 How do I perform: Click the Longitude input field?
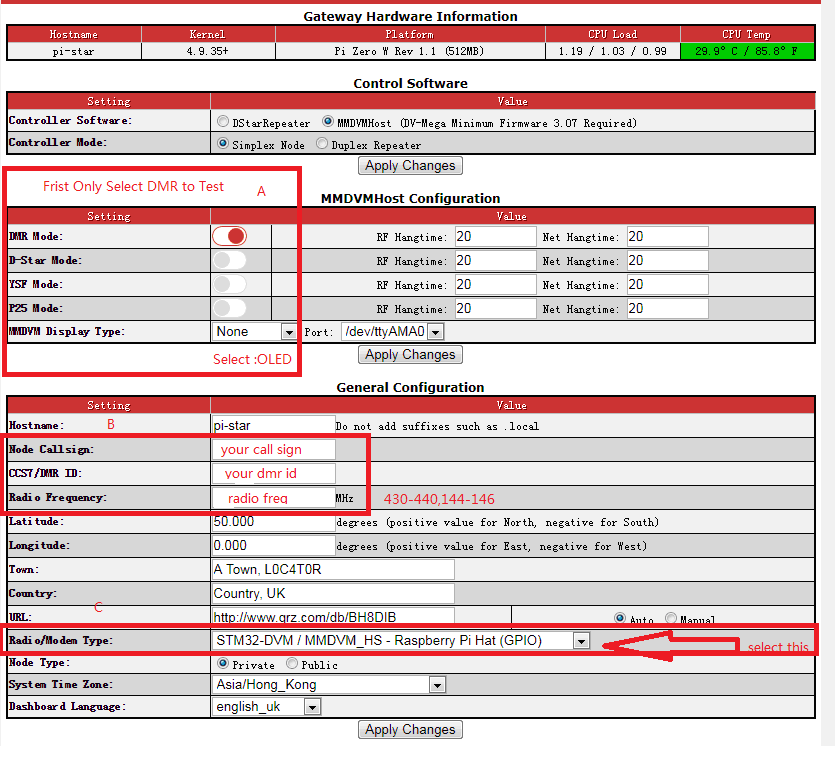[x=274, y=545]
